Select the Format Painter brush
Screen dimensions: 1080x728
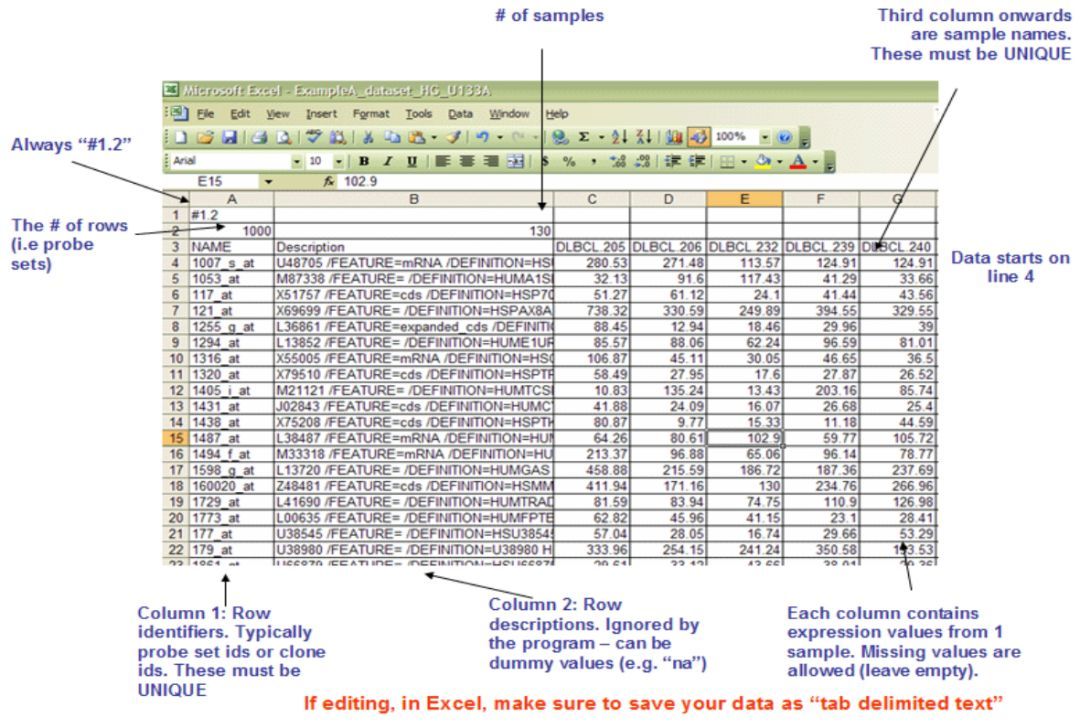click(x=453, y=137)
